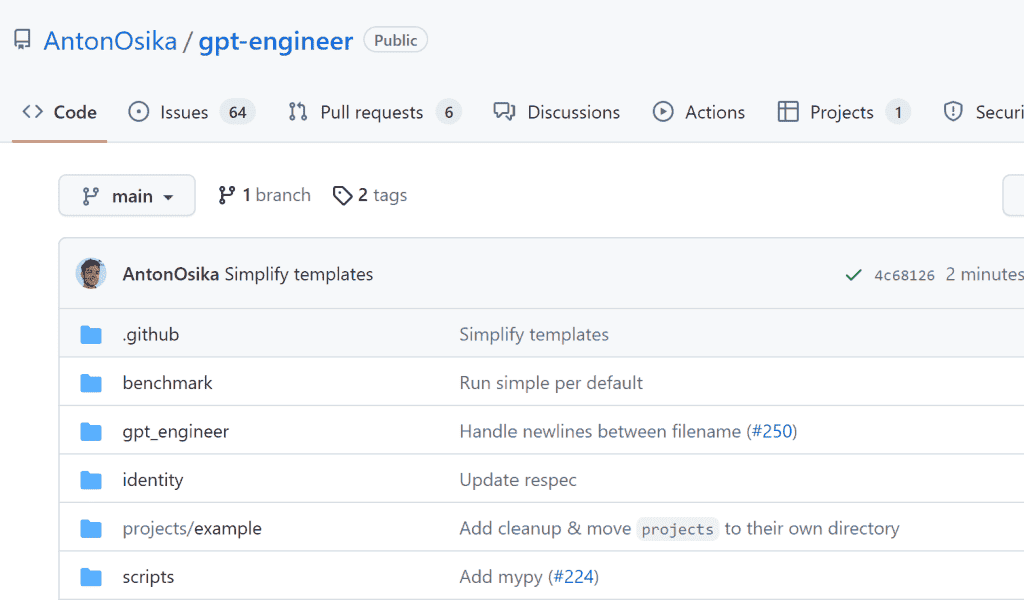Screen dimensions: 1024x600
Task: Click the Discussions speech bubble icon
Action: coord(504,112)
